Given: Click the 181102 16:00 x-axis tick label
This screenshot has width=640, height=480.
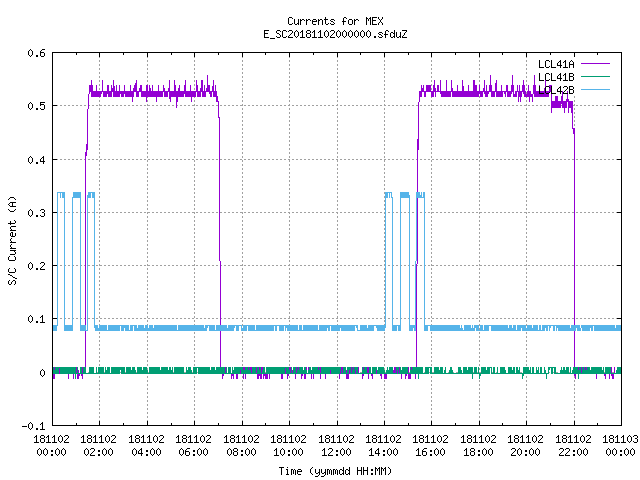Looking at the screenshot, I should coord(431,446).
